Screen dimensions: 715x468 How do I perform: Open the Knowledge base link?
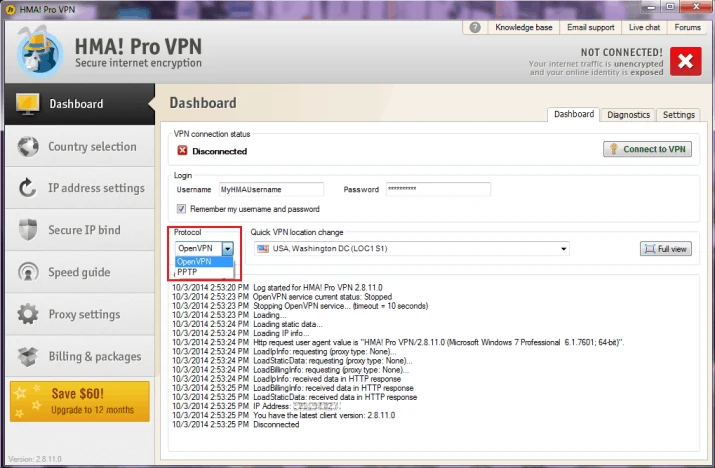pyautogui.click(x=523, y=27)
